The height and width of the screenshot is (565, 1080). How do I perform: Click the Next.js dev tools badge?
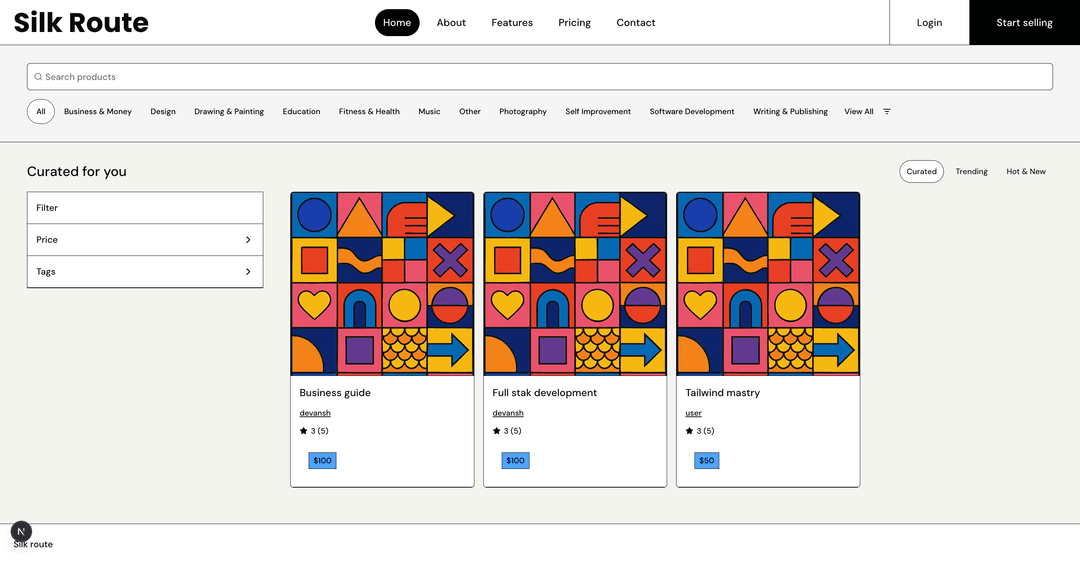21,532
